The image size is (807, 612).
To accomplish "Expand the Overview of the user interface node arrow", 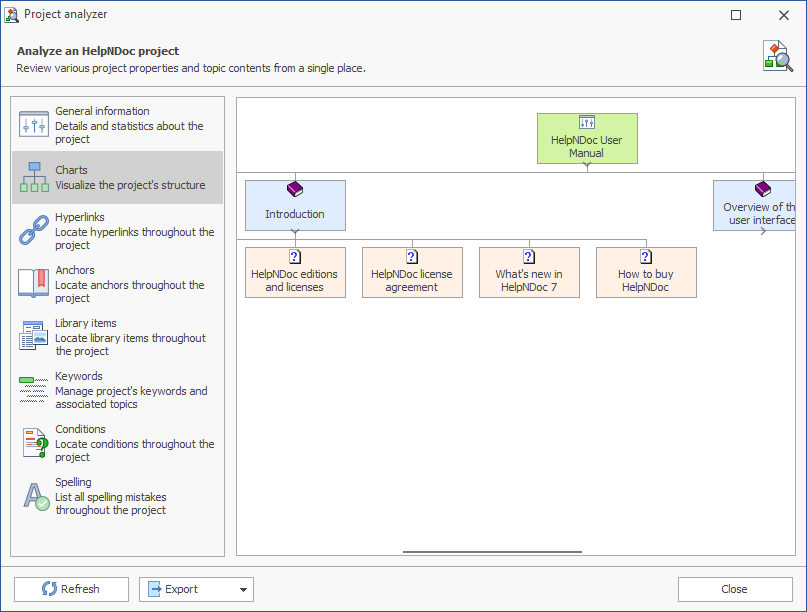I will pos(763,232).
